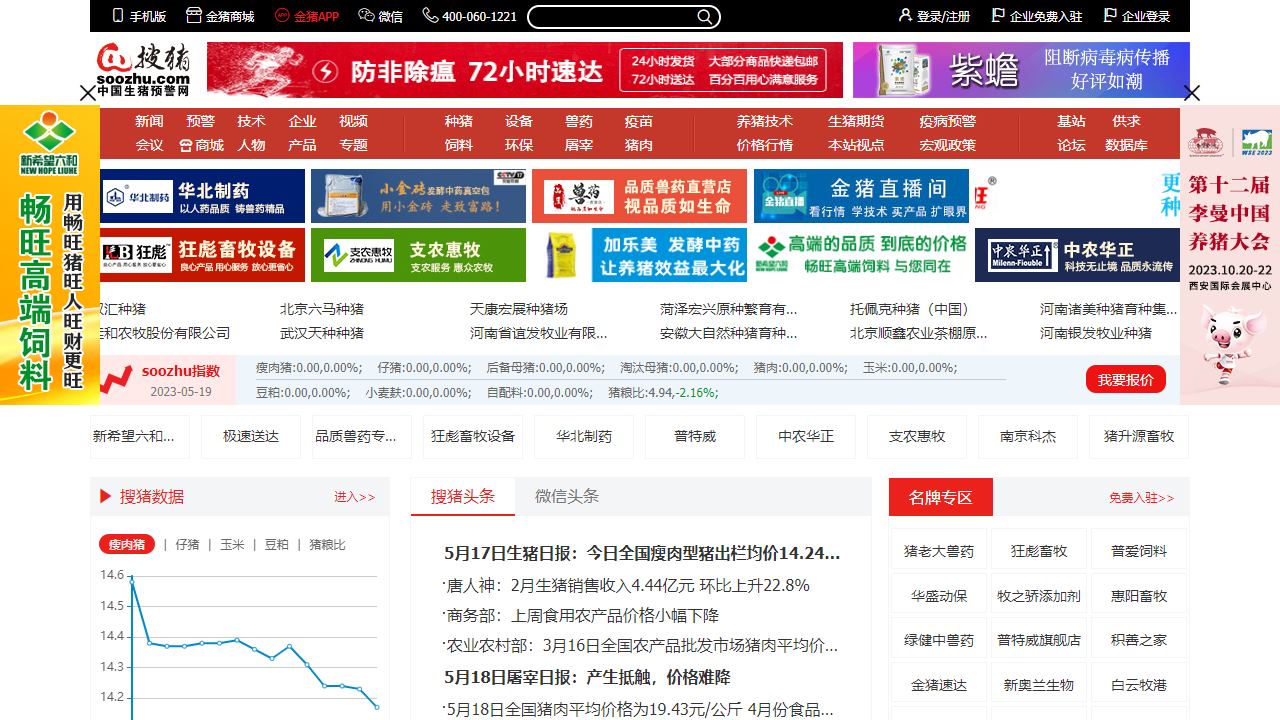This screenshot has height=720, width=1280.
Task: Open the 华北制药 banner ad
Action: click(x=202, y=196)
